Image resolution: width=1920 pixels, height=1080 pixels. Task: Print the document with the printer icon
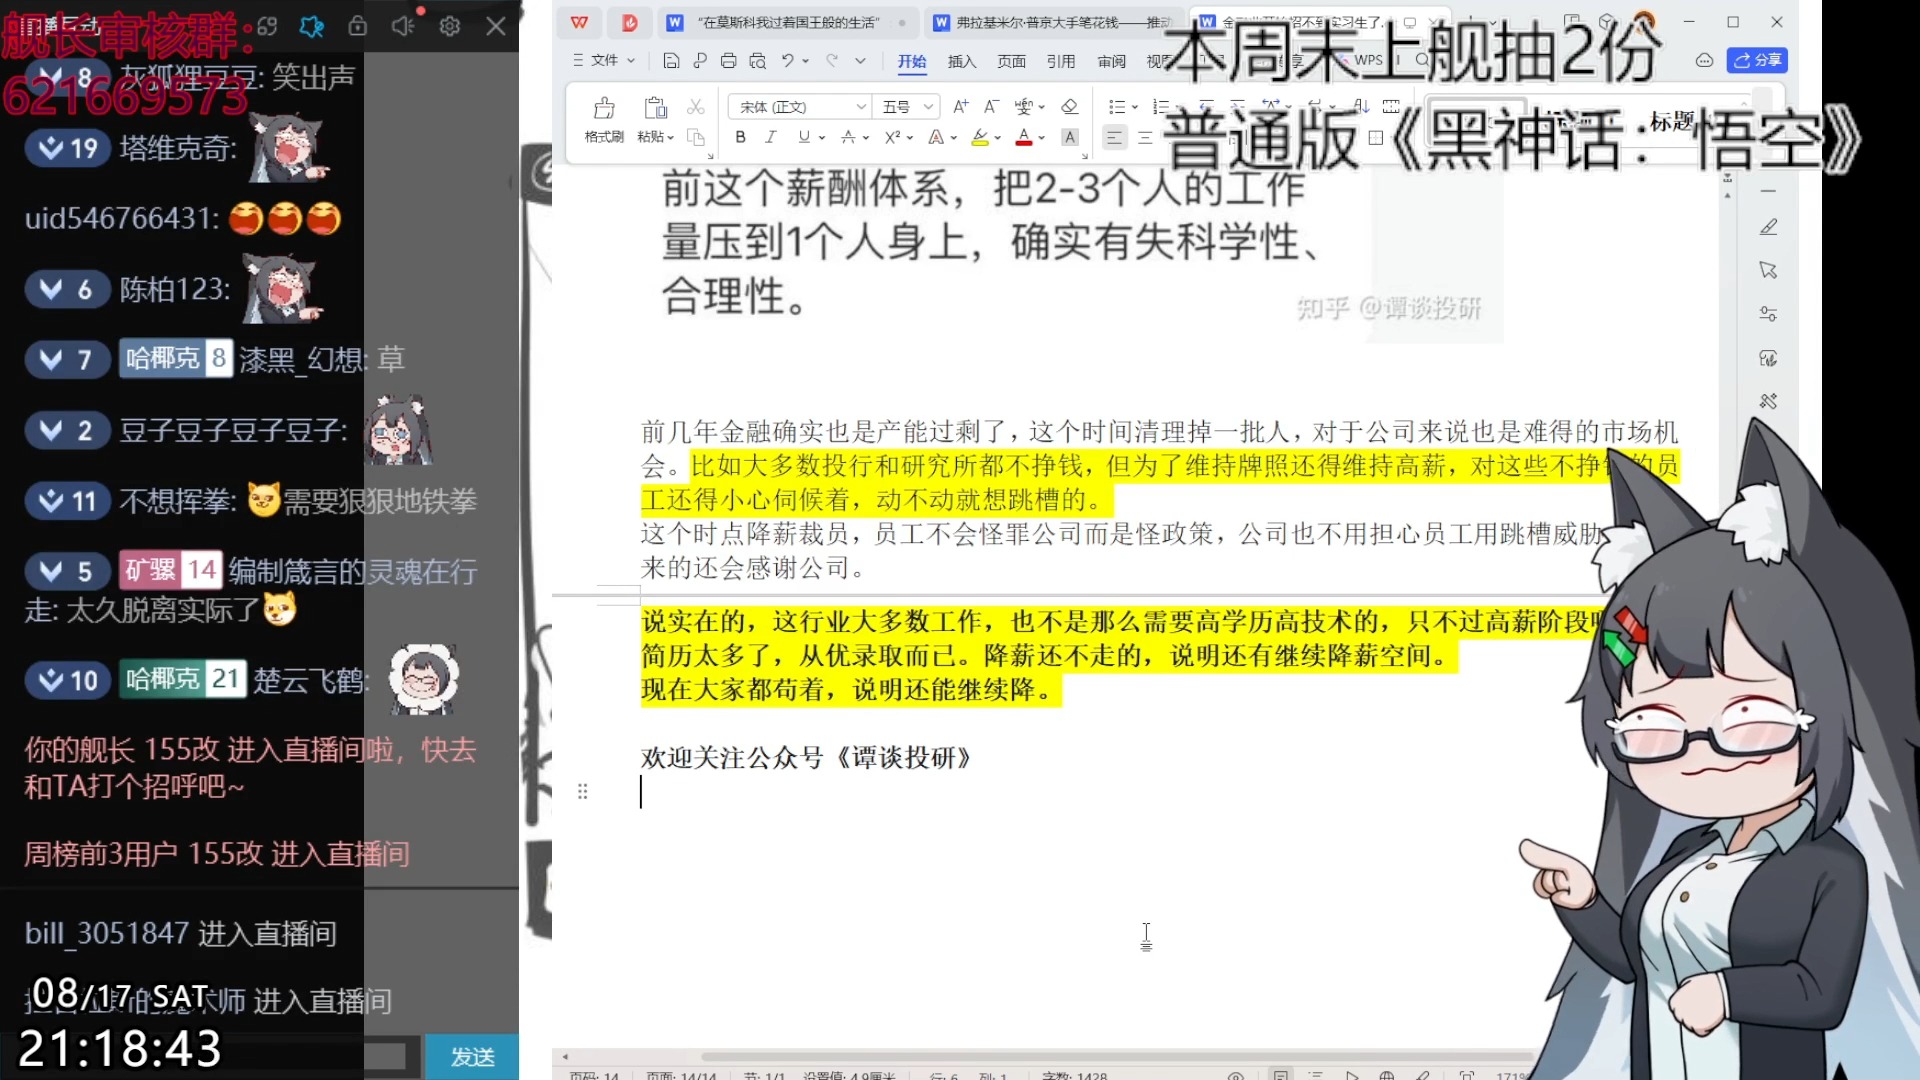728,61
